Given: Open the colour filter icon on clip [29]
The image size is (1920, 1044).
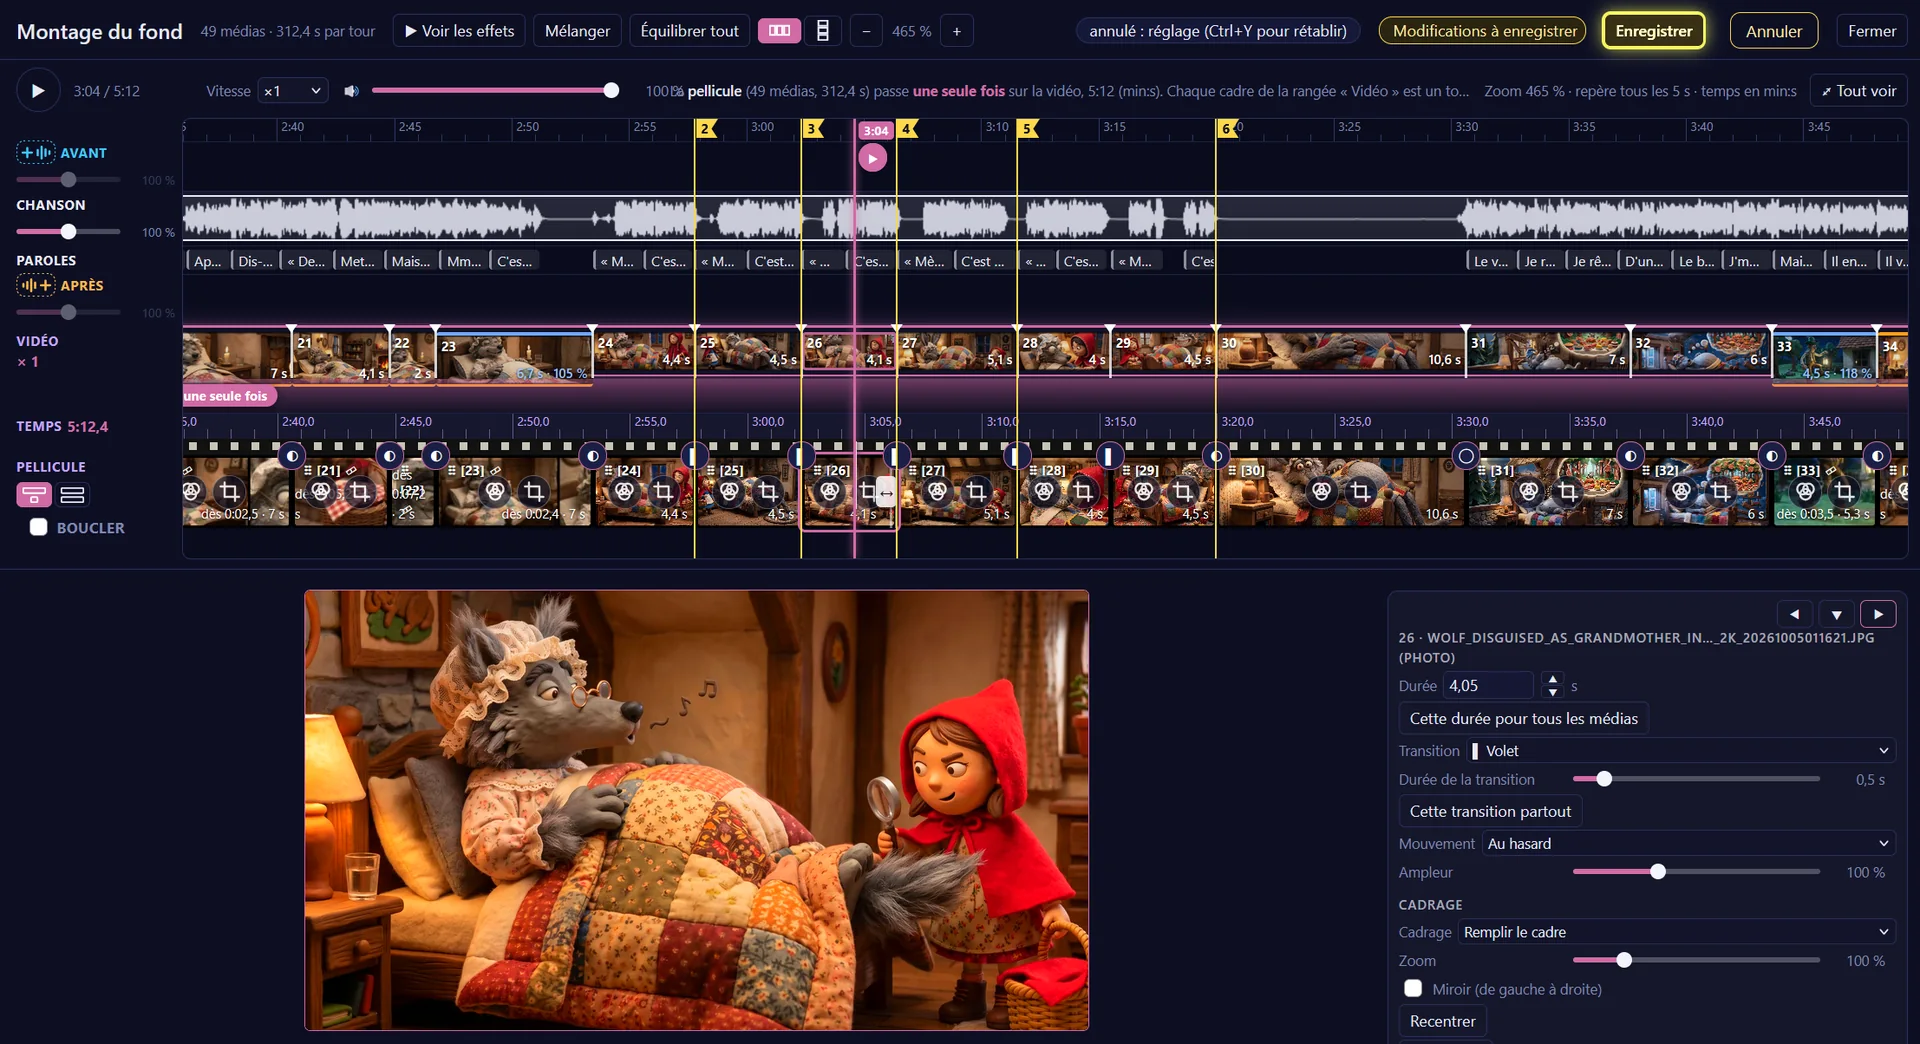Looking at the screenshot, I should pos(1144,491).
